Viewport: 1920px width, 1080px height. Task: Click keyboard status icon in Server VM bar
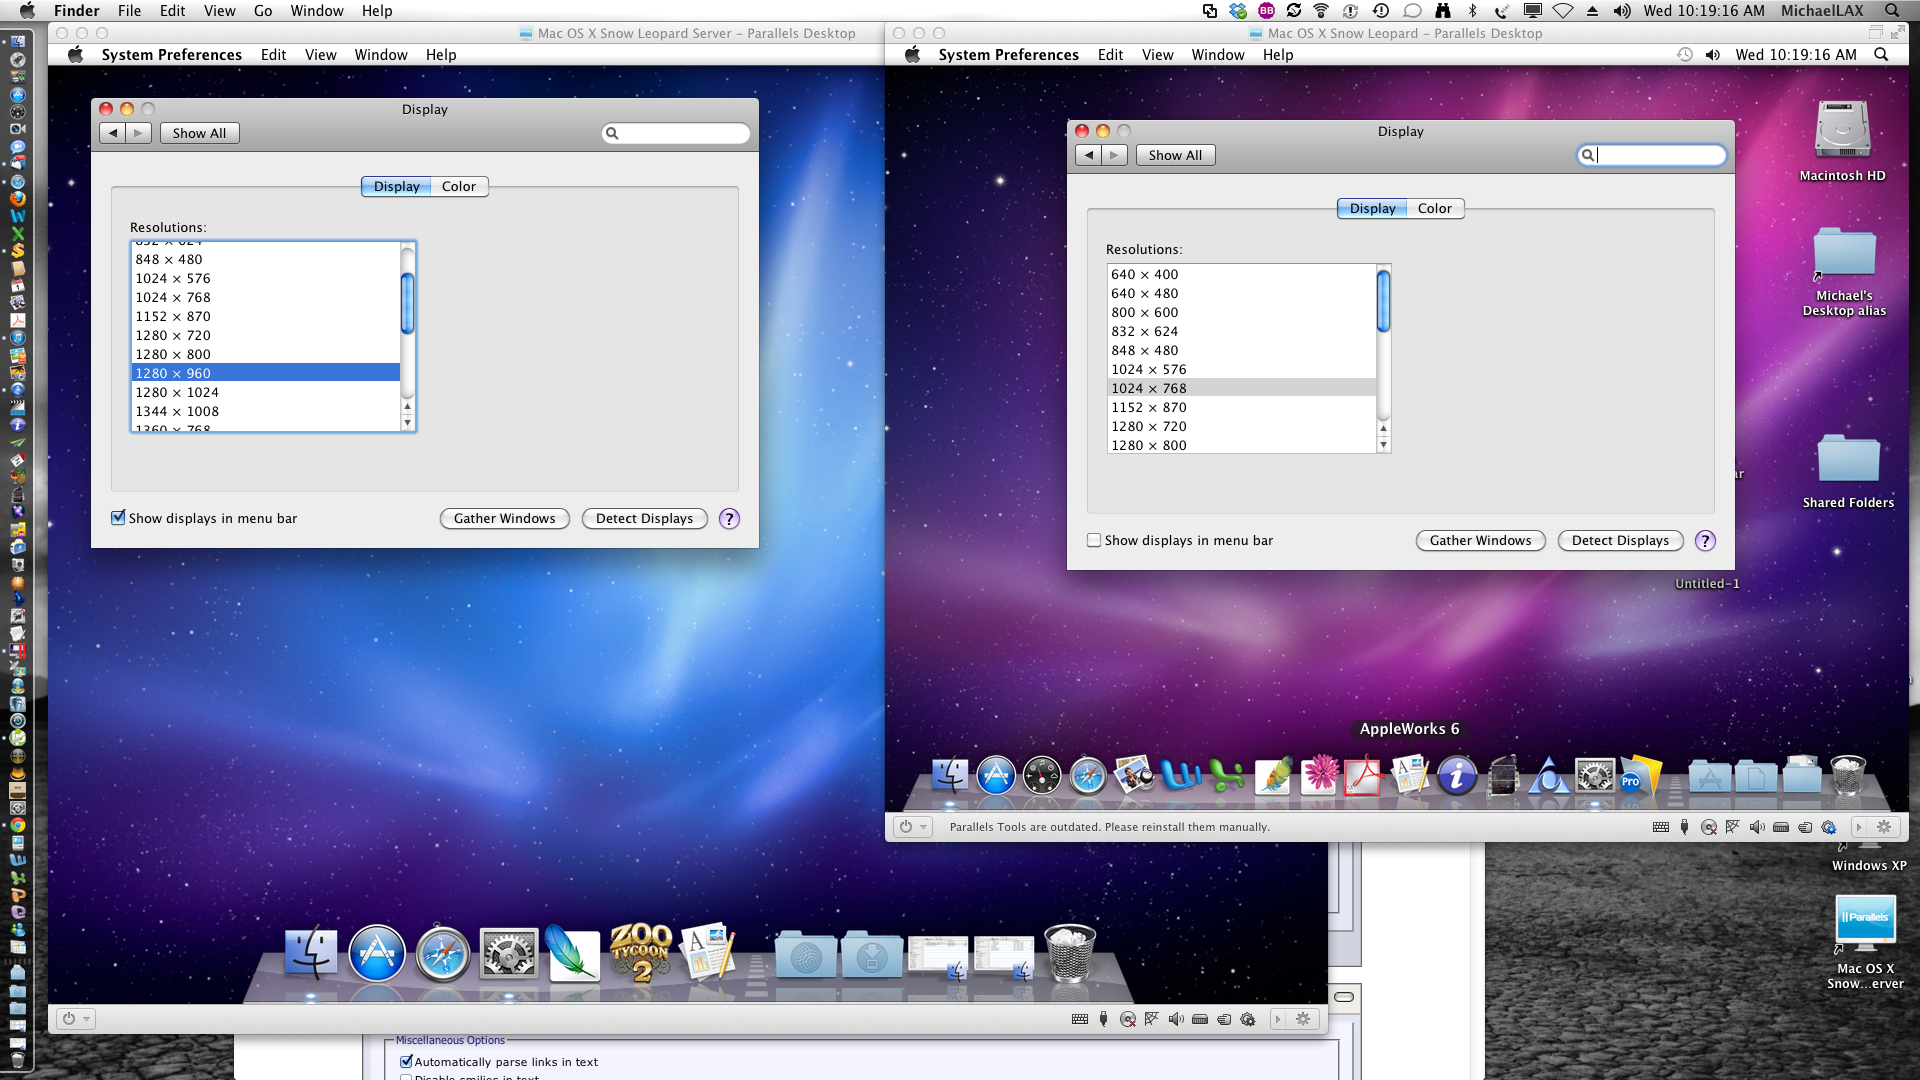click(x=1080, y=1019)
